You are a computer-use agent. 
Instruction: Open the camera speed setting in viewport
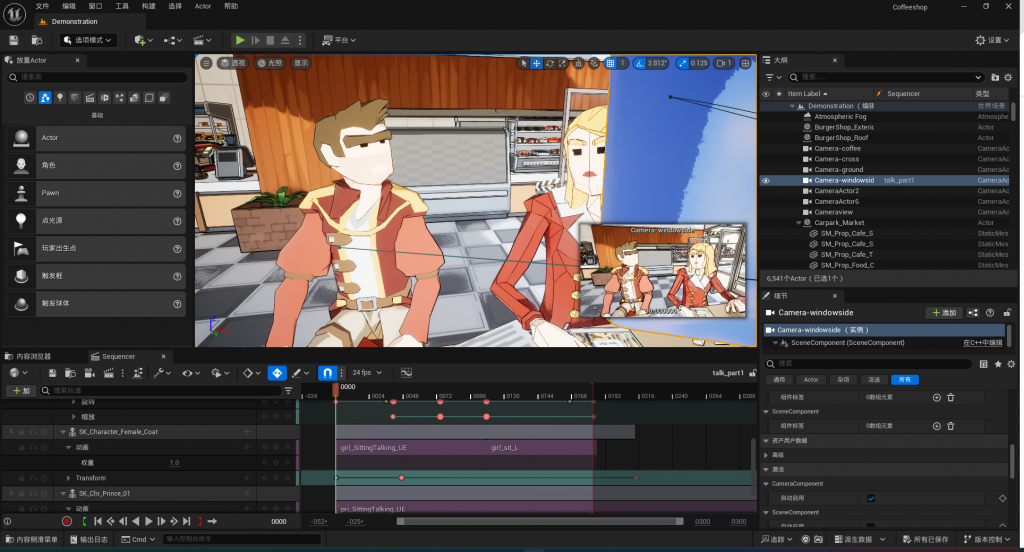(x=724, y=63)
